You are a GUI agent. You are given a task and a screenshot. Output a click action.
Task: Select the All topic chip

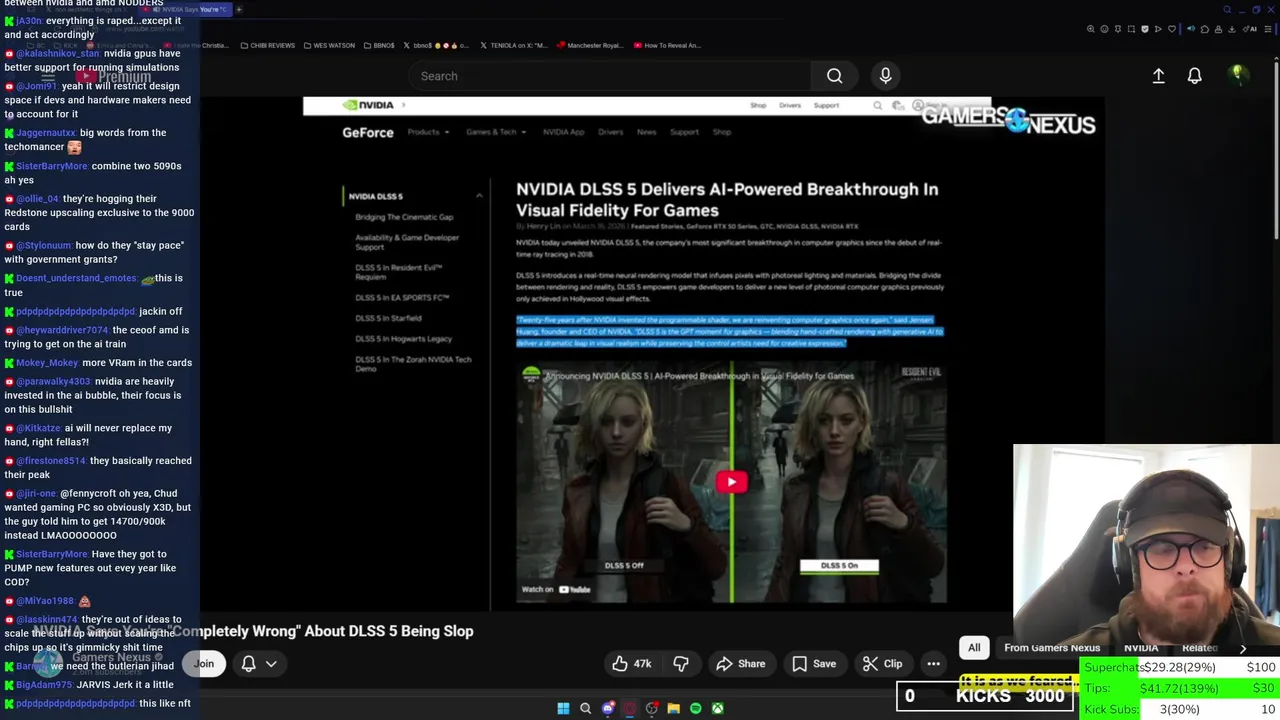[974, 648]
